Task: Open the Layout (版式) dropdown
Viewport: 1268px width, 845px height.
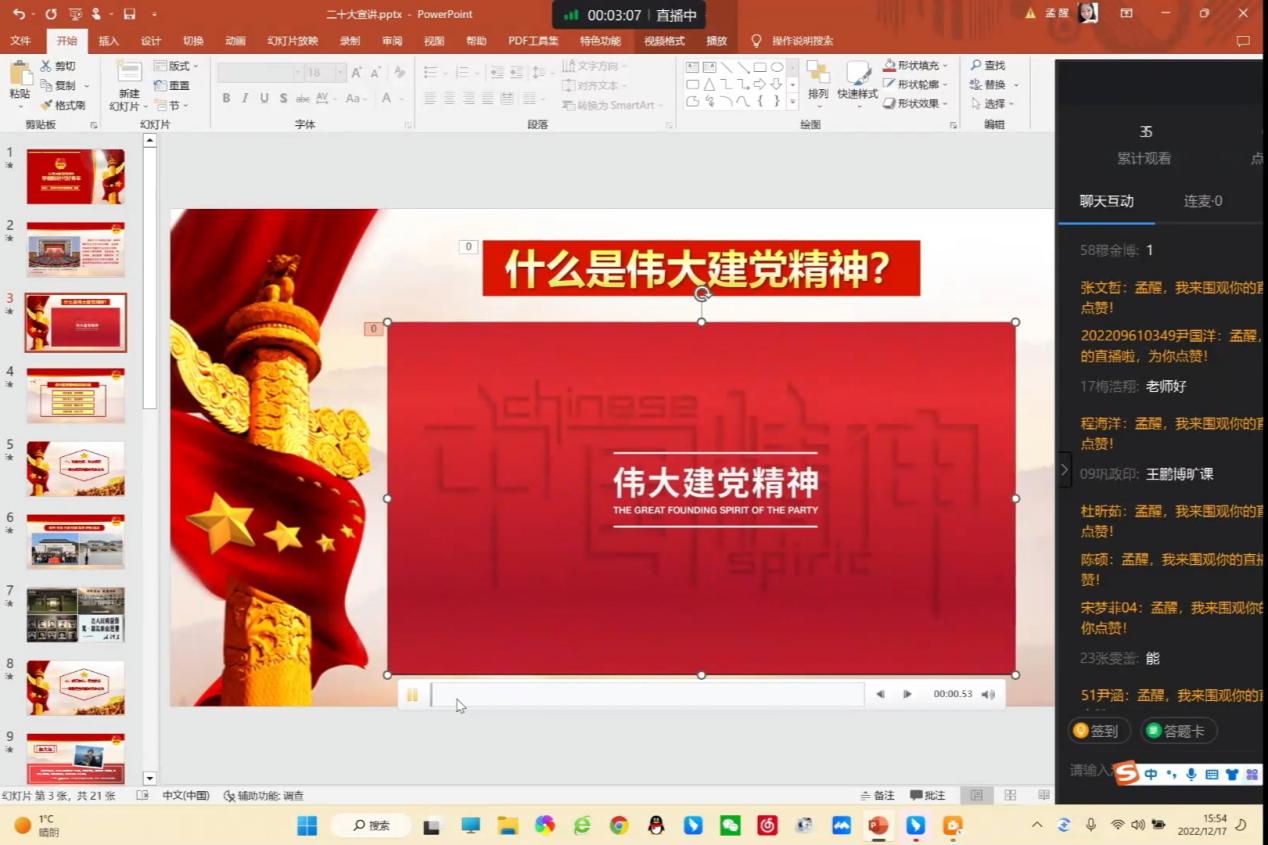Action: tap(178, 66)
